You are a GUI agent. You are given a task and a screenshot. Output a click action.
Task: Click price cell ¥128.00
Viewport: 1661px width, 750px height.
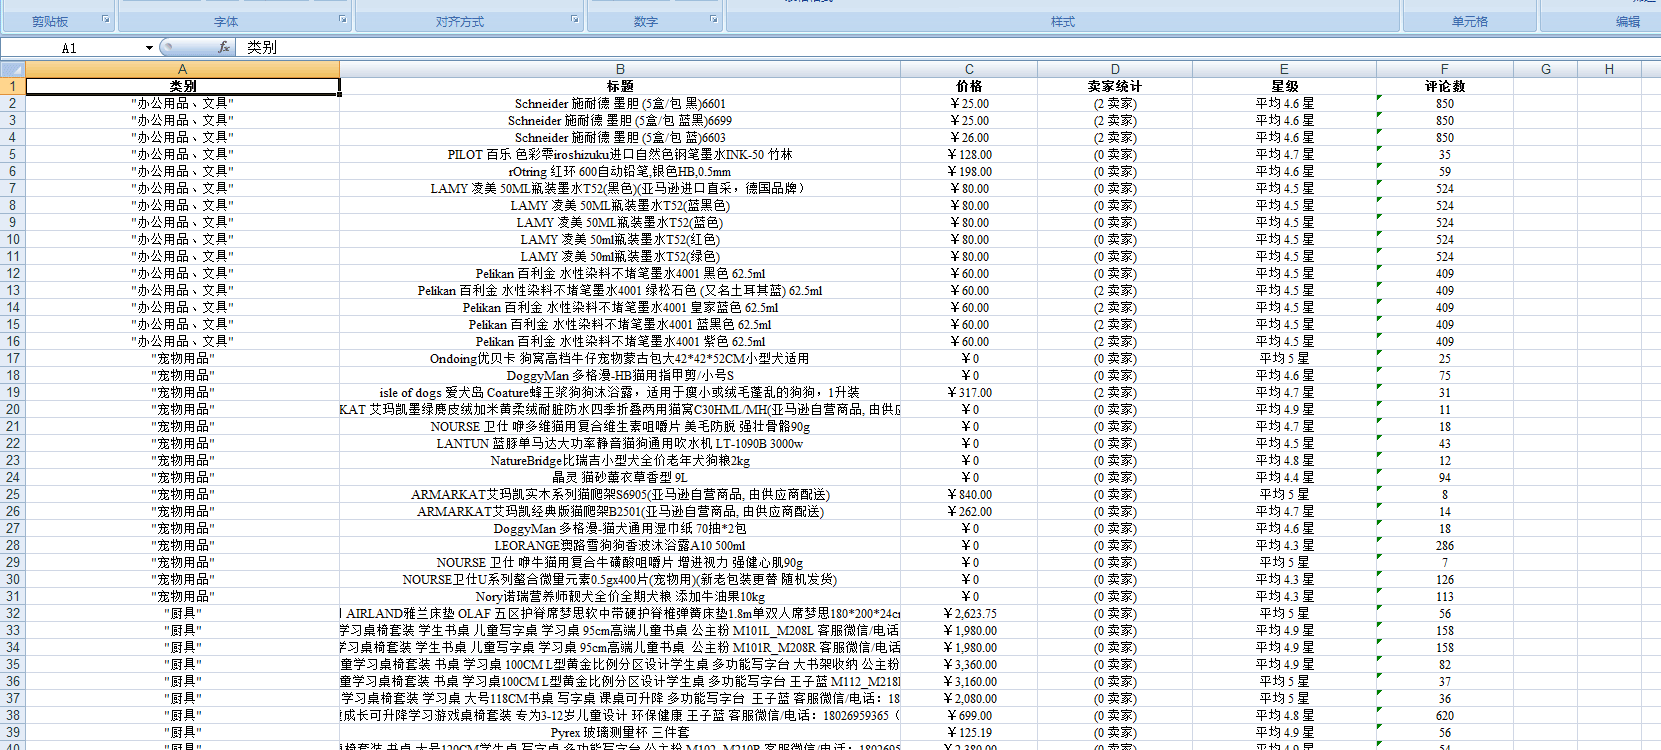[x=969, y=154]
